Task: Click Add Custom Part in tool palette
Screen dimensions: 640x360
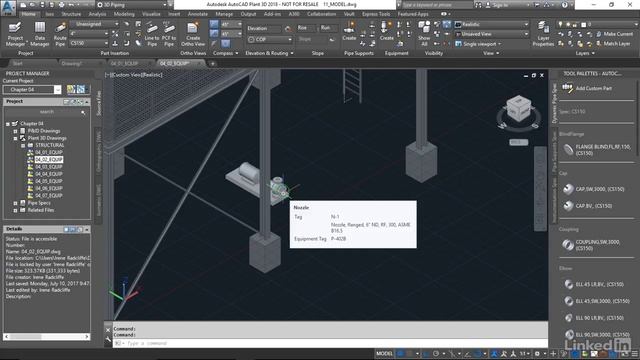Action: pos(588,88)
